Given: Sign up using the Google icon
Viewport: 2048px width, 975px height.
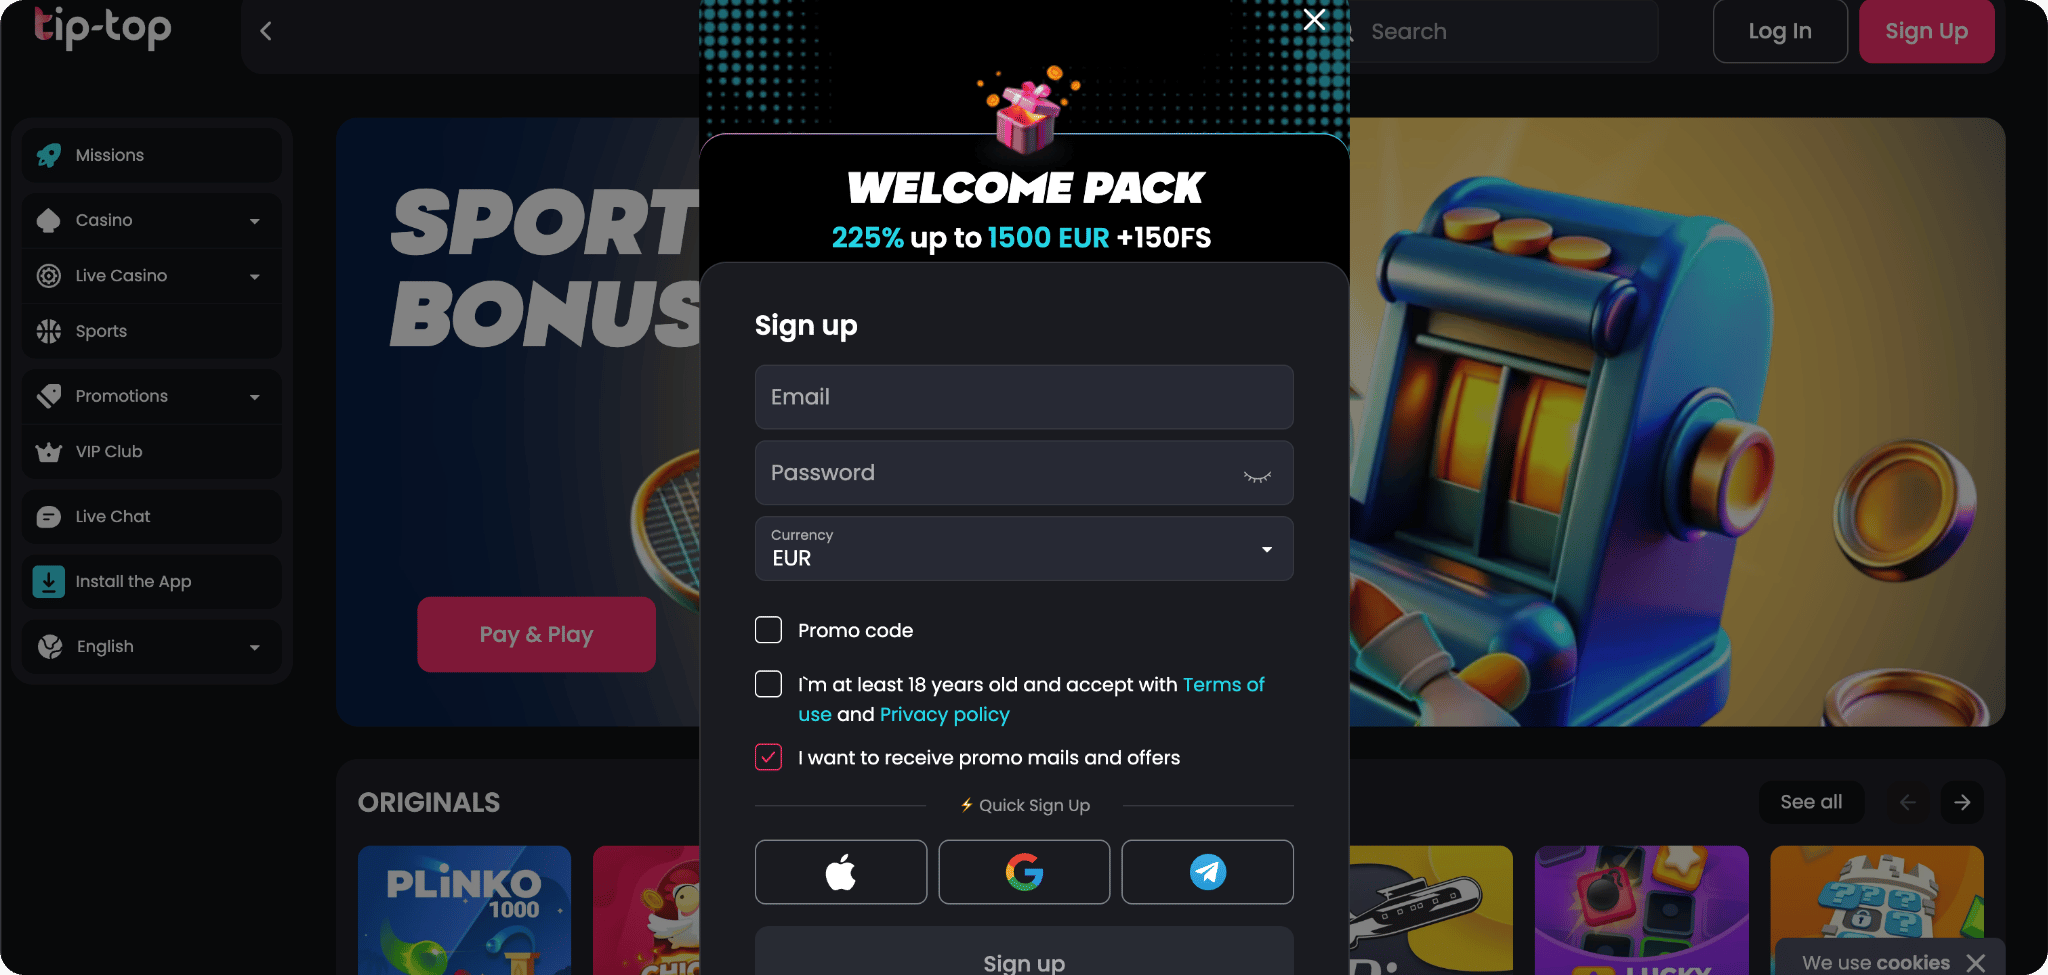Looking at the screenshot, I should [x=1024, y=872].
